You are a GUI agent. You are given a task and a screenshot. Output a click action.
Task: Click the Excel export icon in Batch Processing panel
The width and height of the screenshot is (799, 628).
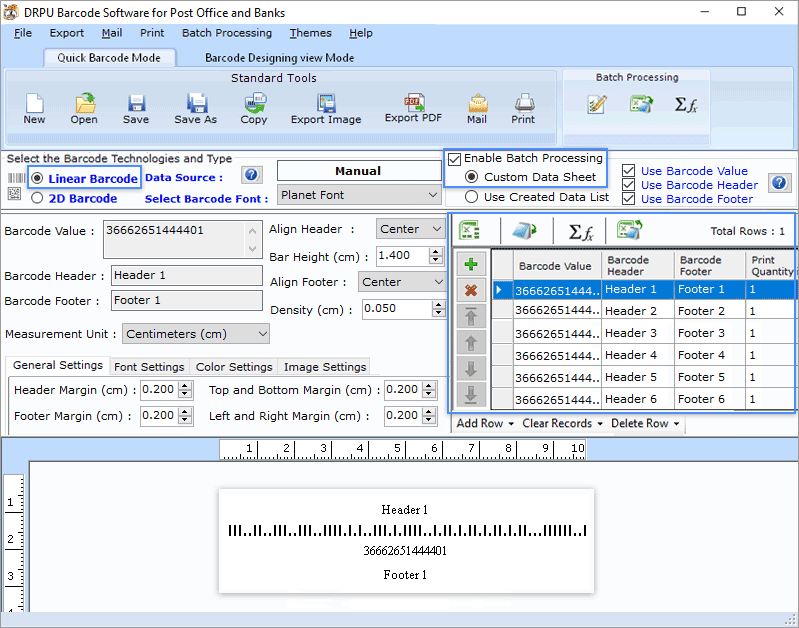point(641,104)
